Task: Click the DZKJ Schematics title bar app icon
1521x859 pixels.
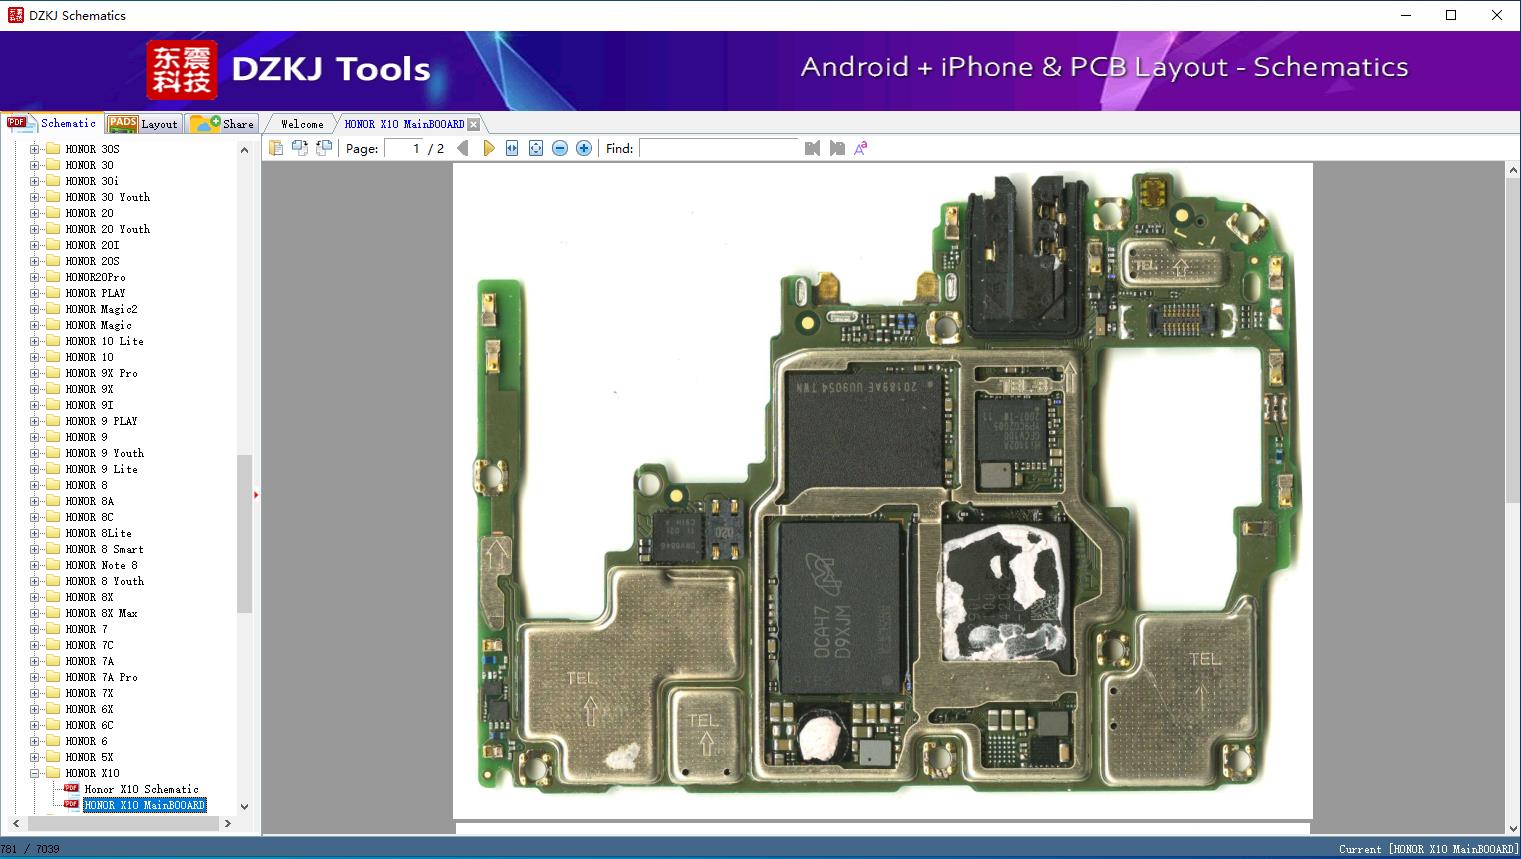Action: tap(15, 15)
